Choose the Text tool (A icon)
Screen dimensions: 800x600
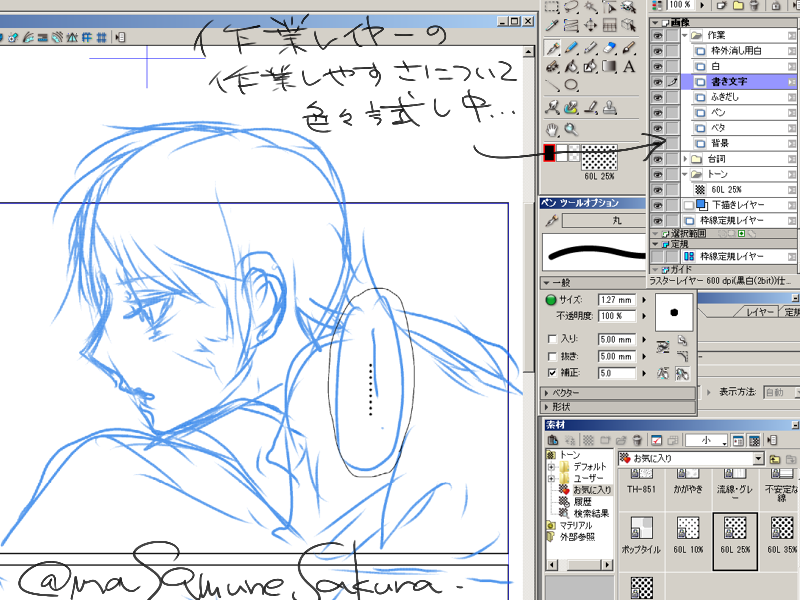click(628, 67)
